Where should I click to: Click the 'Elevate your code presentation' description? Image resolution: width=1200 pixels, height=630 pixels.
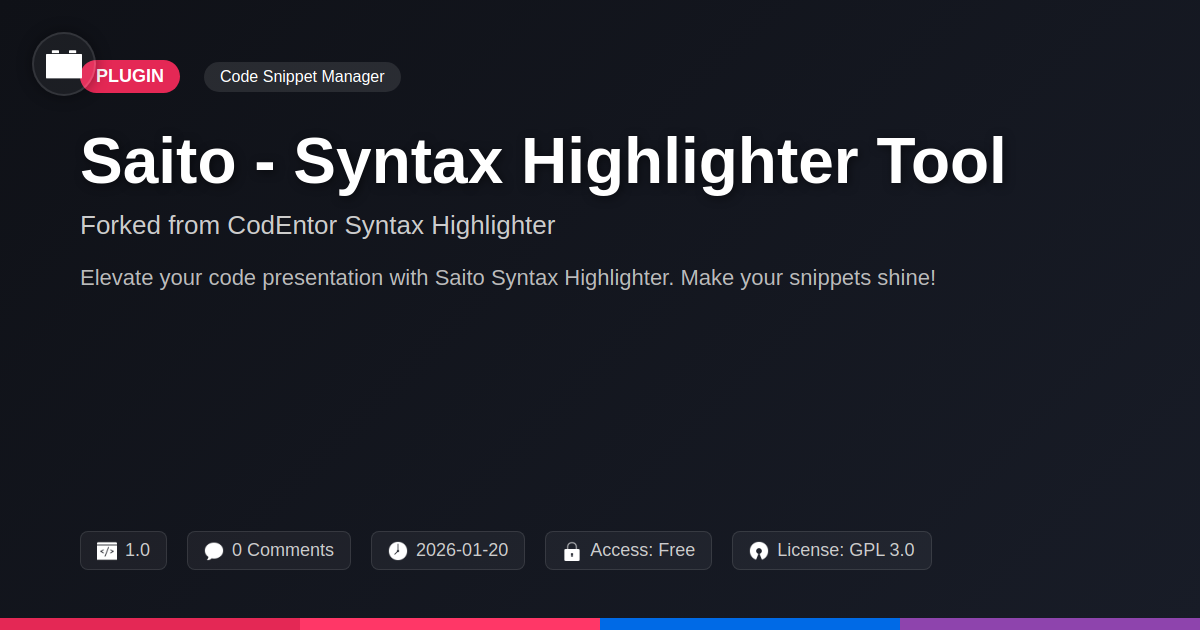point(508,278)
